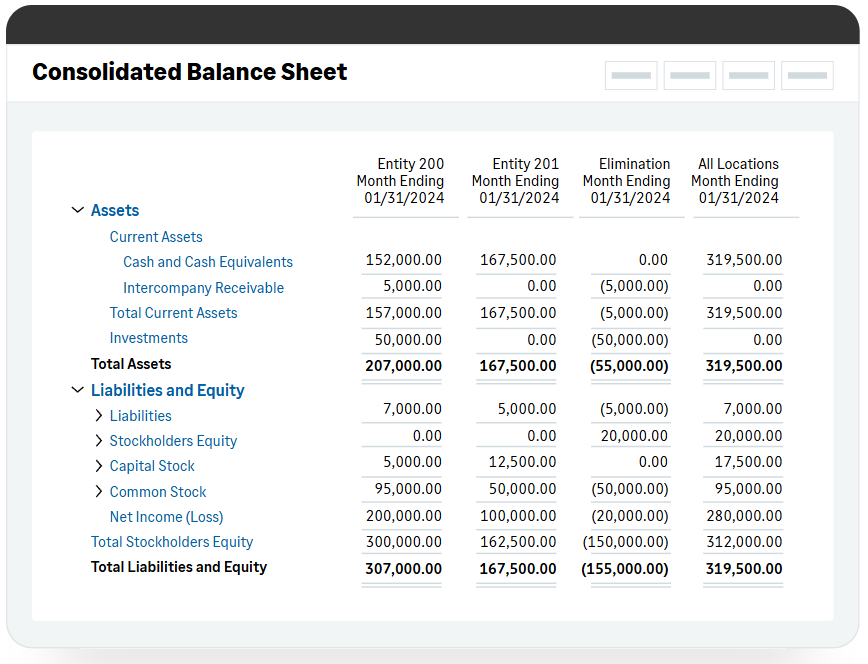The height and width of the screenshot is (664, 868).
Task: Click Entity 200 Total Current Assets 157,000.00
Action: [404, 313]
